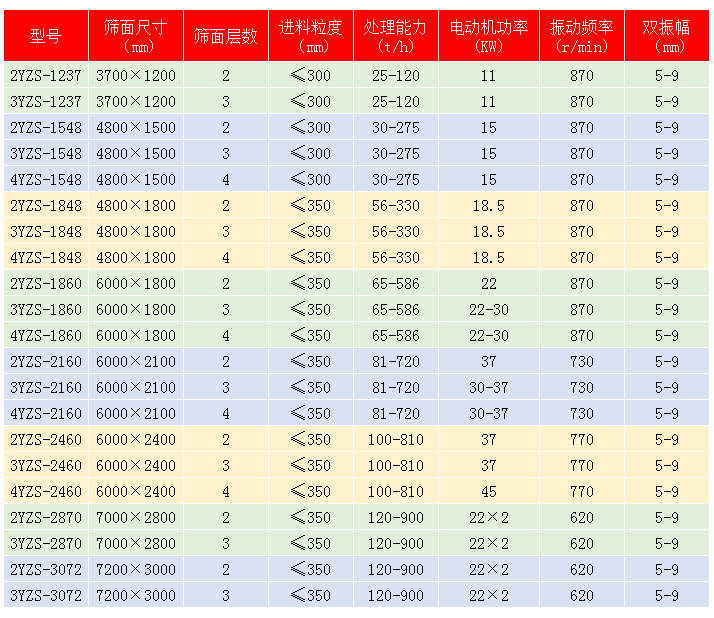The image size is (714, 618).
Task: Select the model cell 2YZS-2160
Action: pyautogui.click(x=46, y=361)
